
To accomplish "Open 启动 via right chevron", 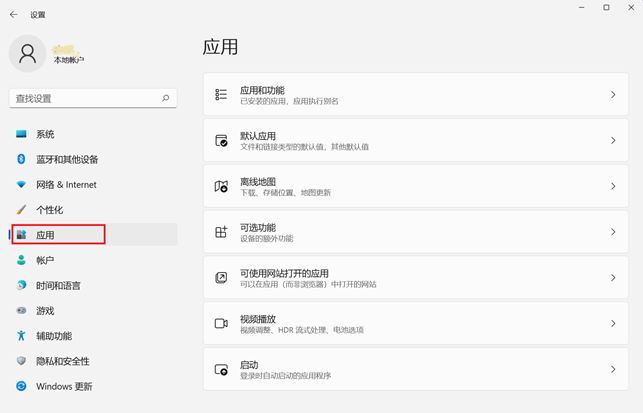I will coord(612,369).
